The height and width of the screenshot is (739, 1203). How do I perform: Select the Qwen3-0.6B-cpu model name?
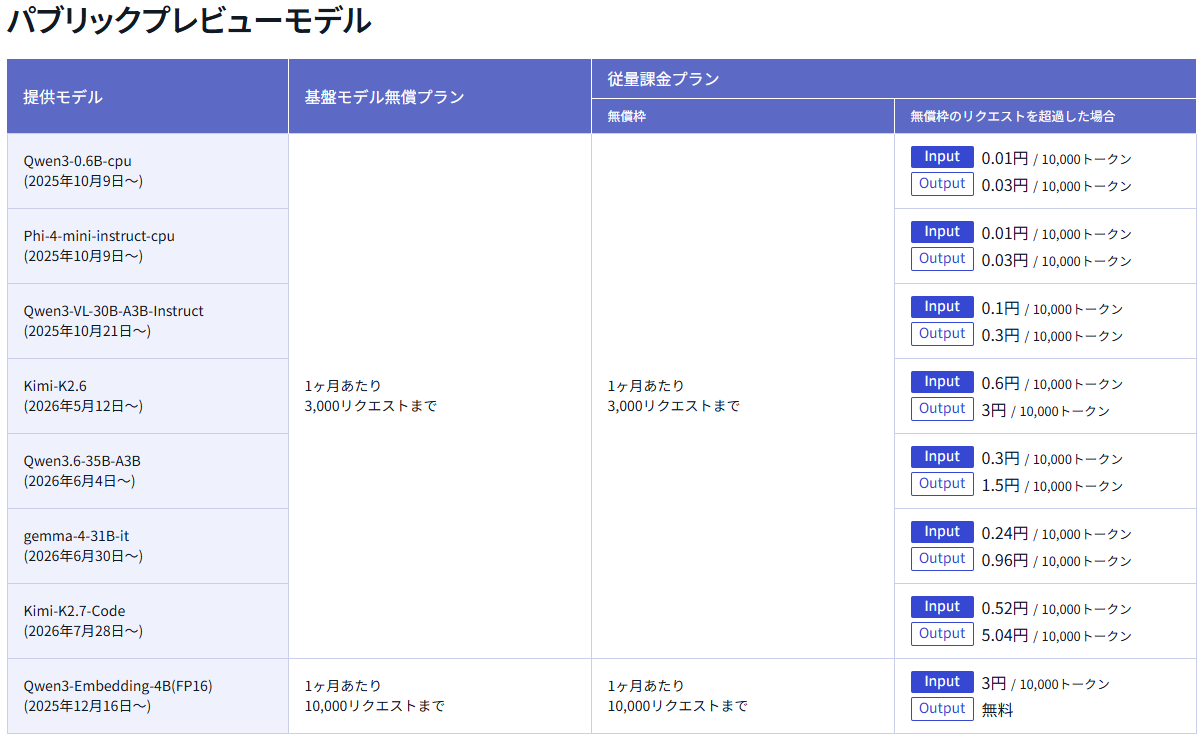pyautogui.click(x=78, y=160)
